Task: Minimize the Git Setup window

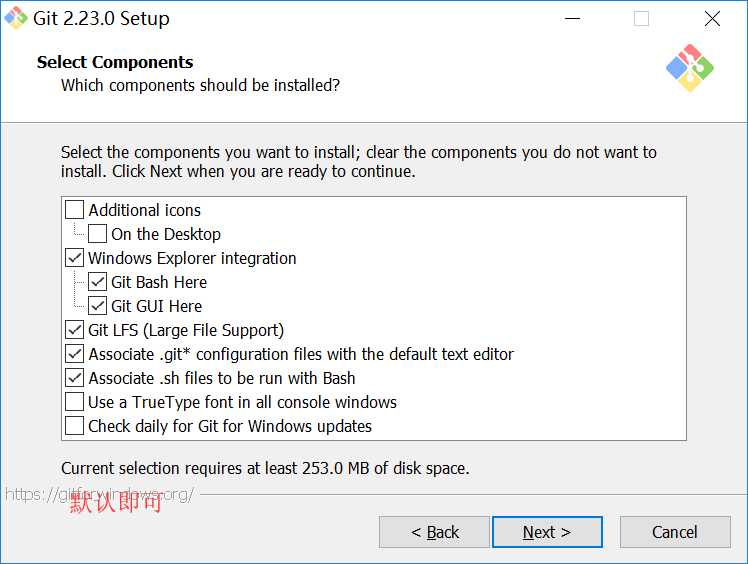Action: click(572, 19)
